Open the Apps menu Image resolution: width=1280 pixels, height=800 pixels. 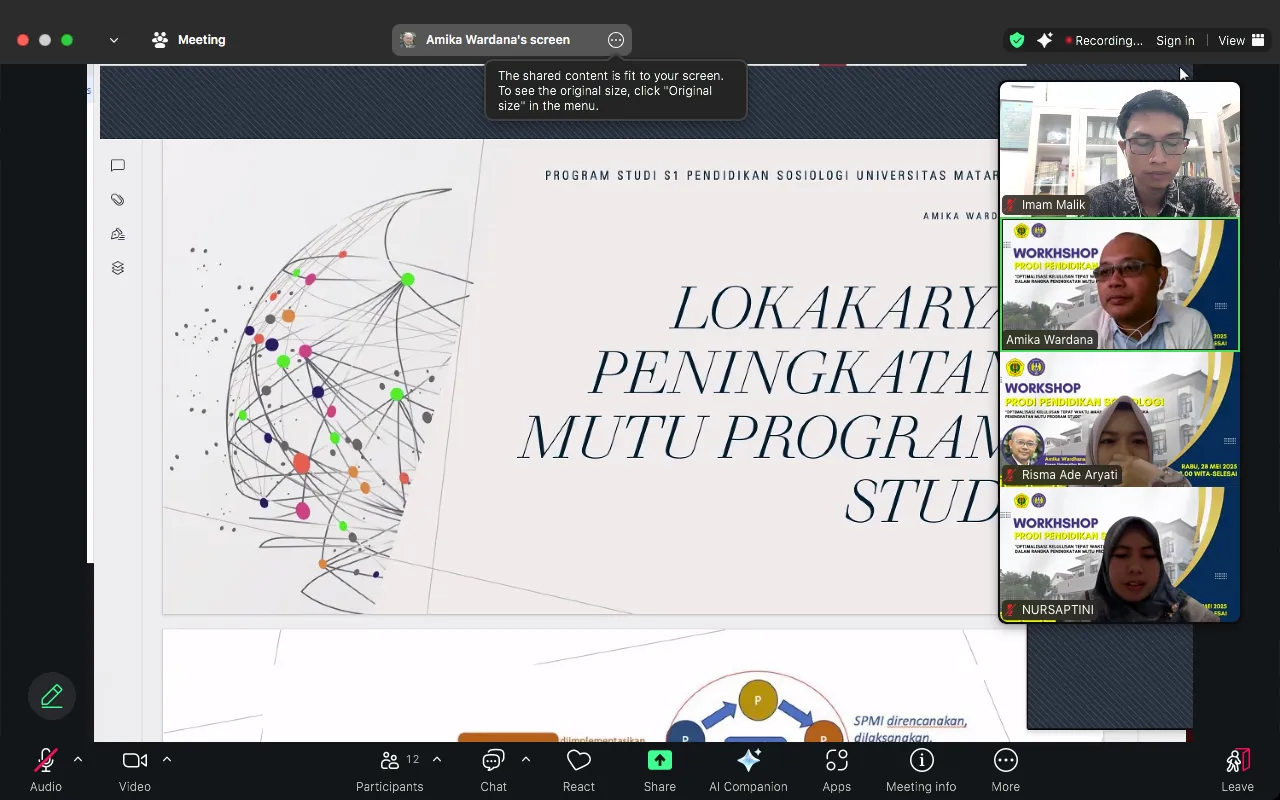tap(837, 769)
